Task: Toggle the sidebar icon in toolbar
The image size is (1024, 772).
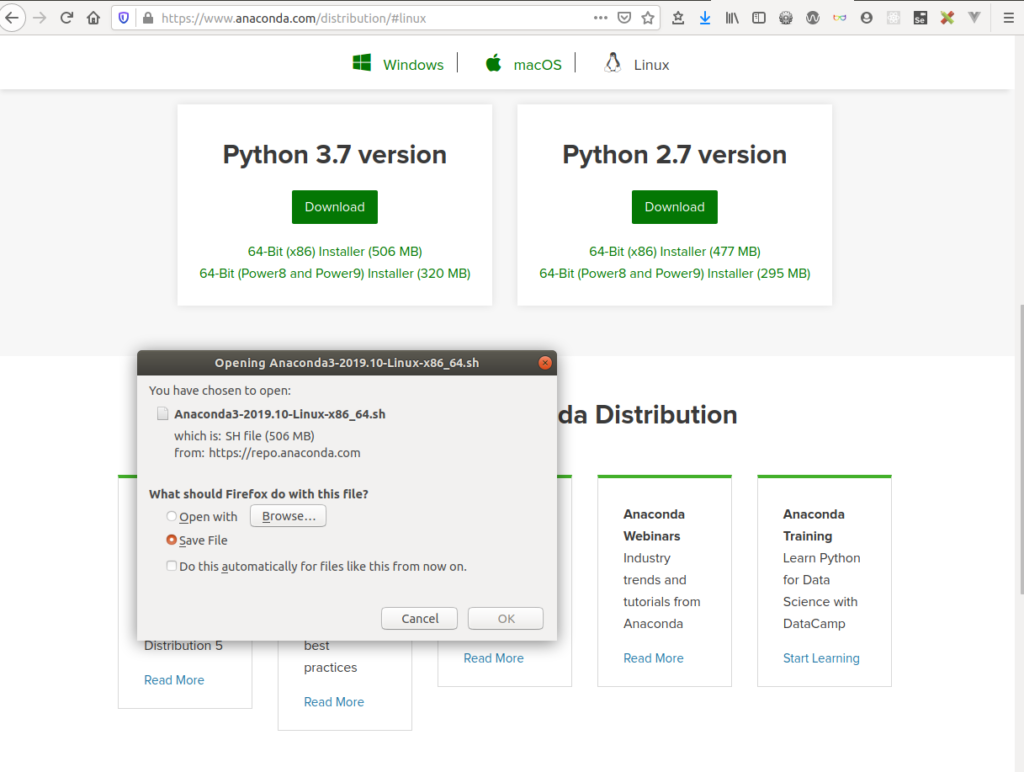Action: [x=757, y=17]
